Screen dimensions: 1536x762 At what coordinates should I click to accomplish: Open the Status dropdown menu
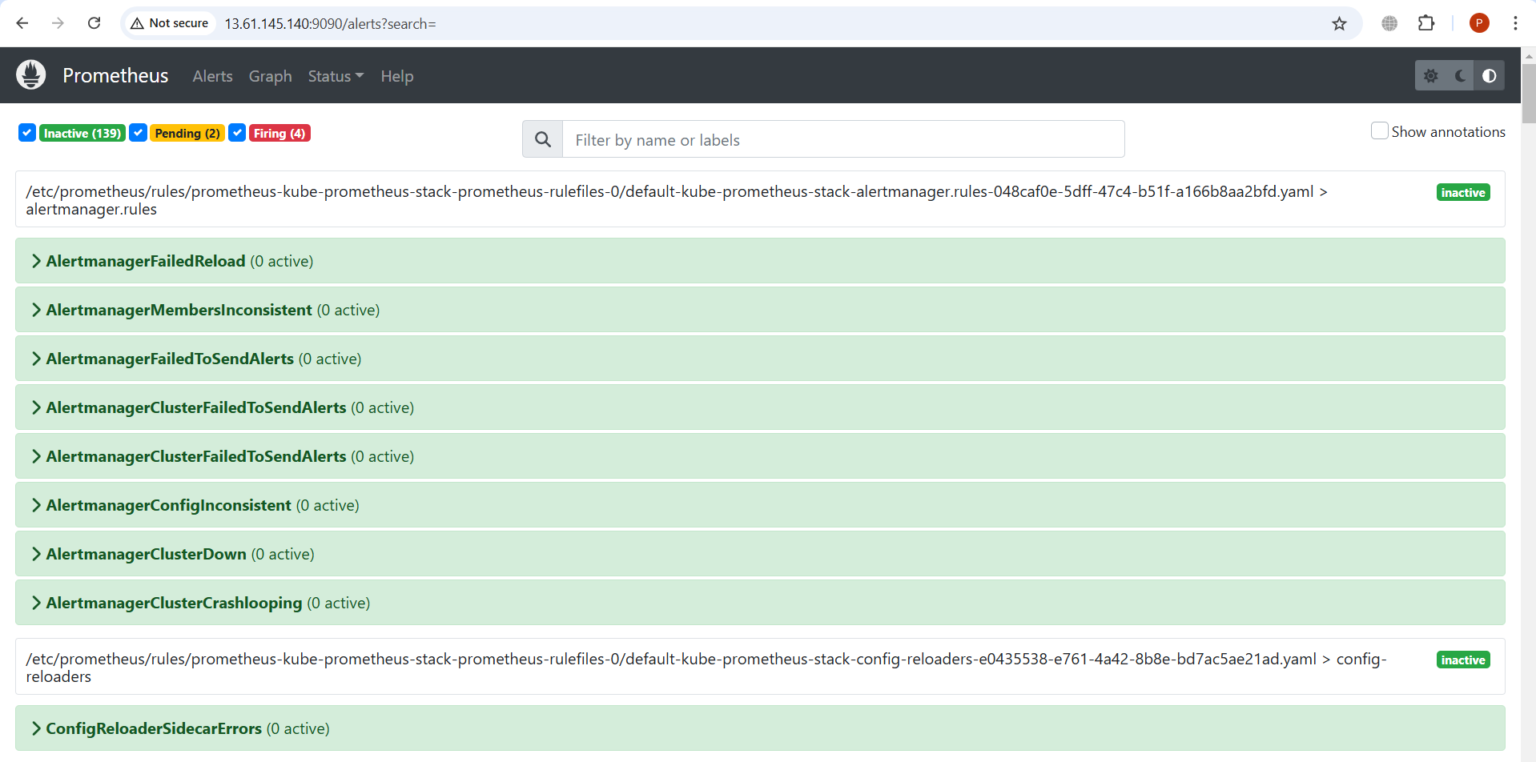tap(335, 75)
